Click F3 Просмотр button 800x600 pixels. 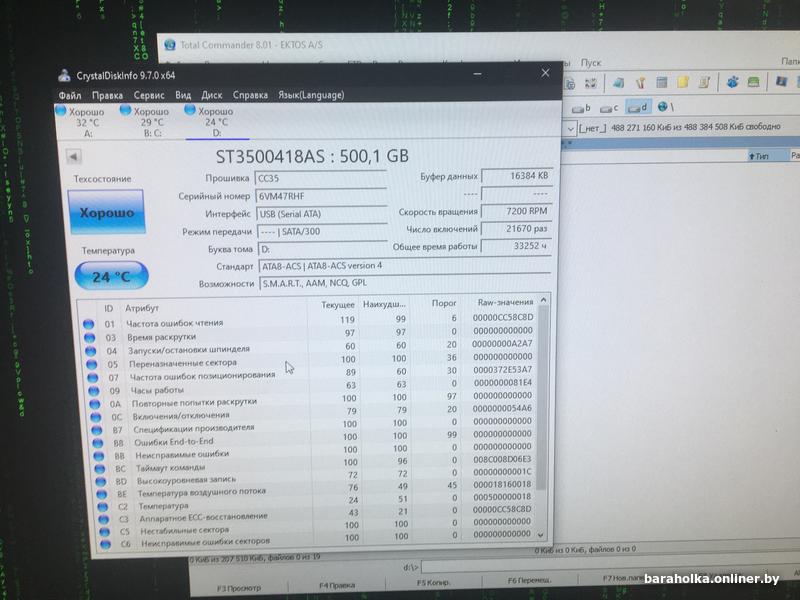tap(239, 588)
